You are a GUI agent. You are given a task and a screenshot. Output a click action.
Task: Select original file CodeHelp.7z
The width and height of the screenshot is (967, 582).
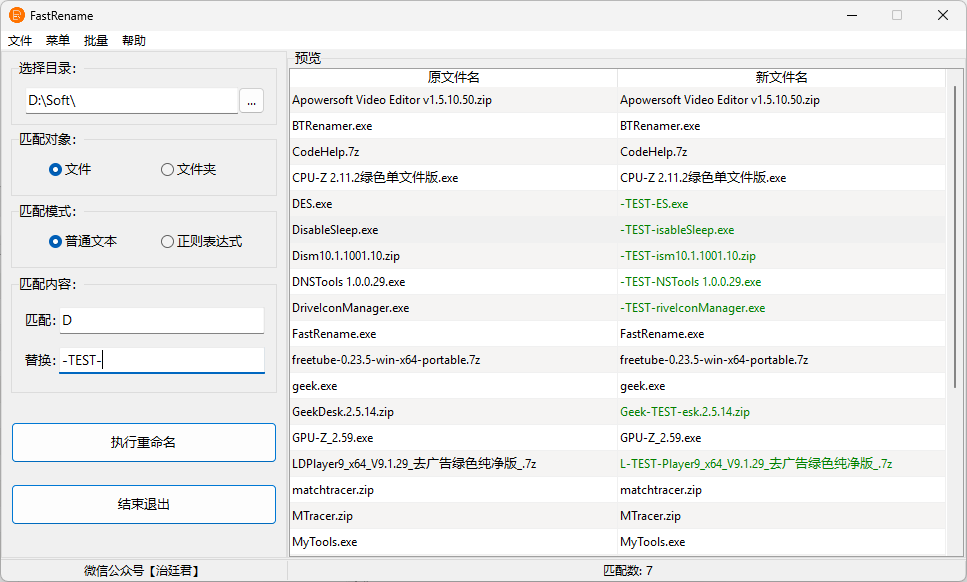[326, 152]
